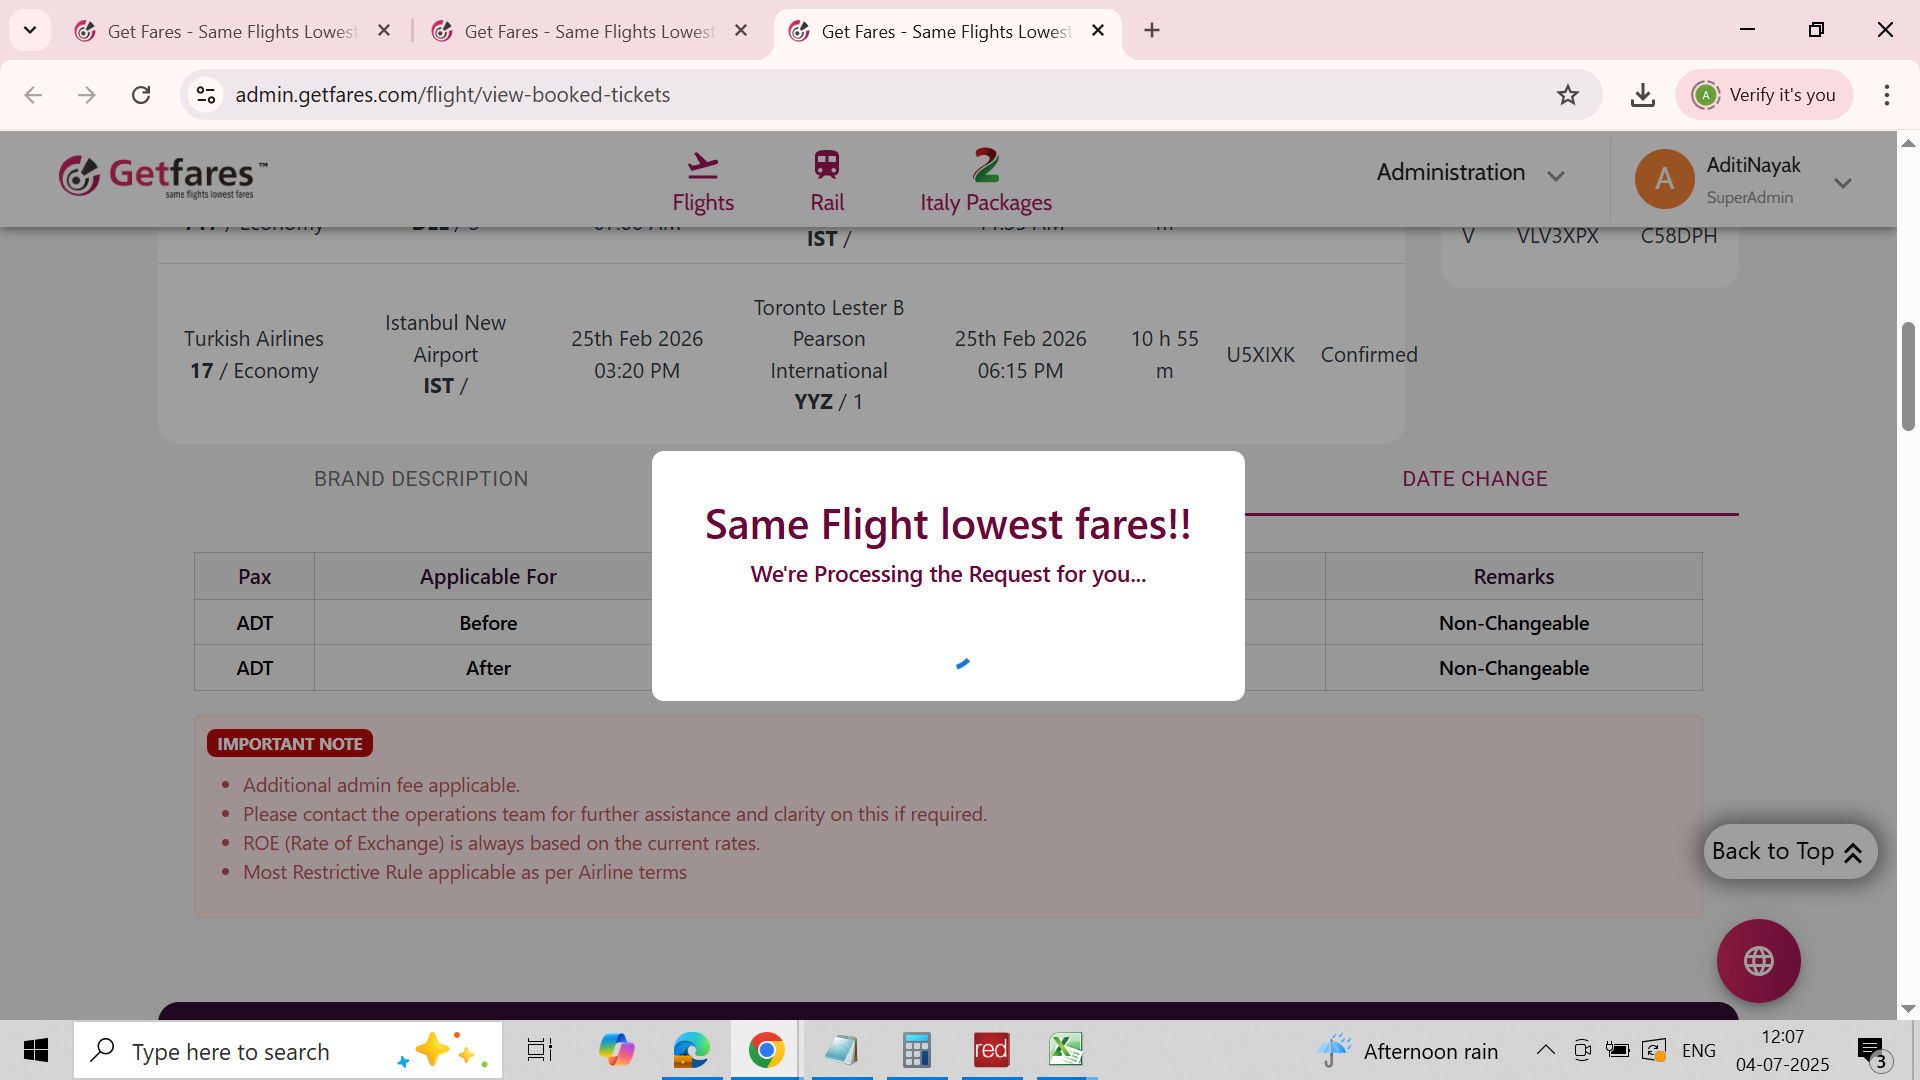Click the page vertical scrollbar thumb
Viewport: 1920px width, 1080px height.
(1908, 375)
